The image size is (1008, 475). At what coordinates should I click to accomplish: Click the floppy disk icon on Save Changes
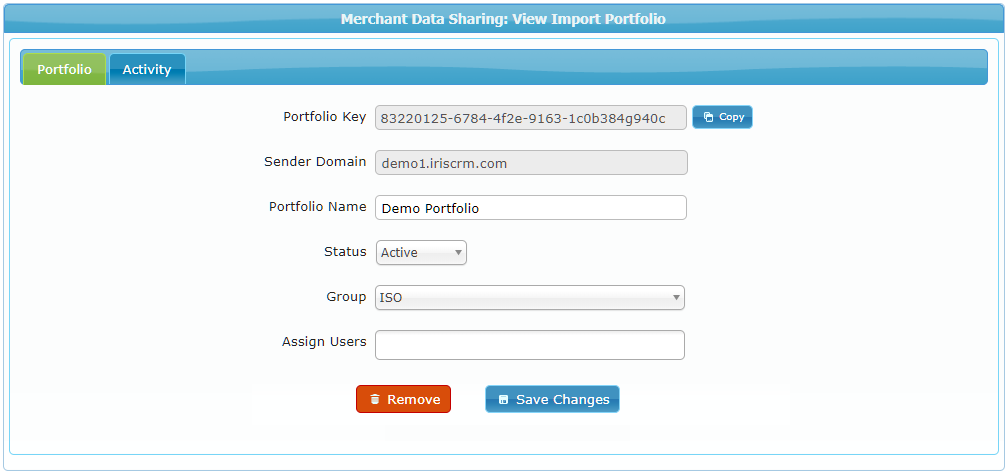(503, 399)
